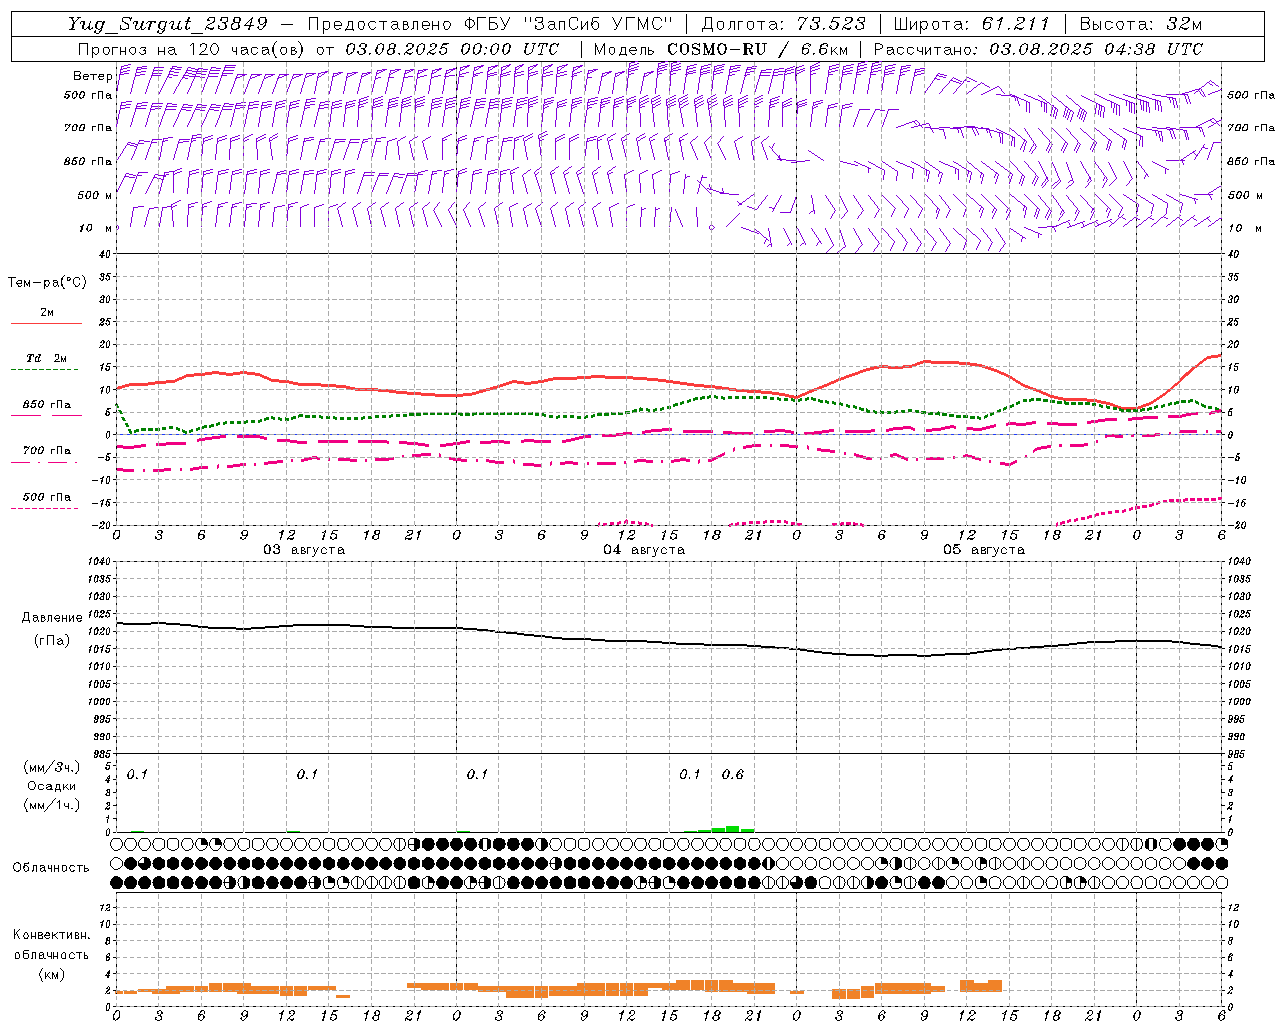Viewport: 1280px width, 1024px height.
Task: Click the Осадки precipitation label
Action: [x=52, y=786]
